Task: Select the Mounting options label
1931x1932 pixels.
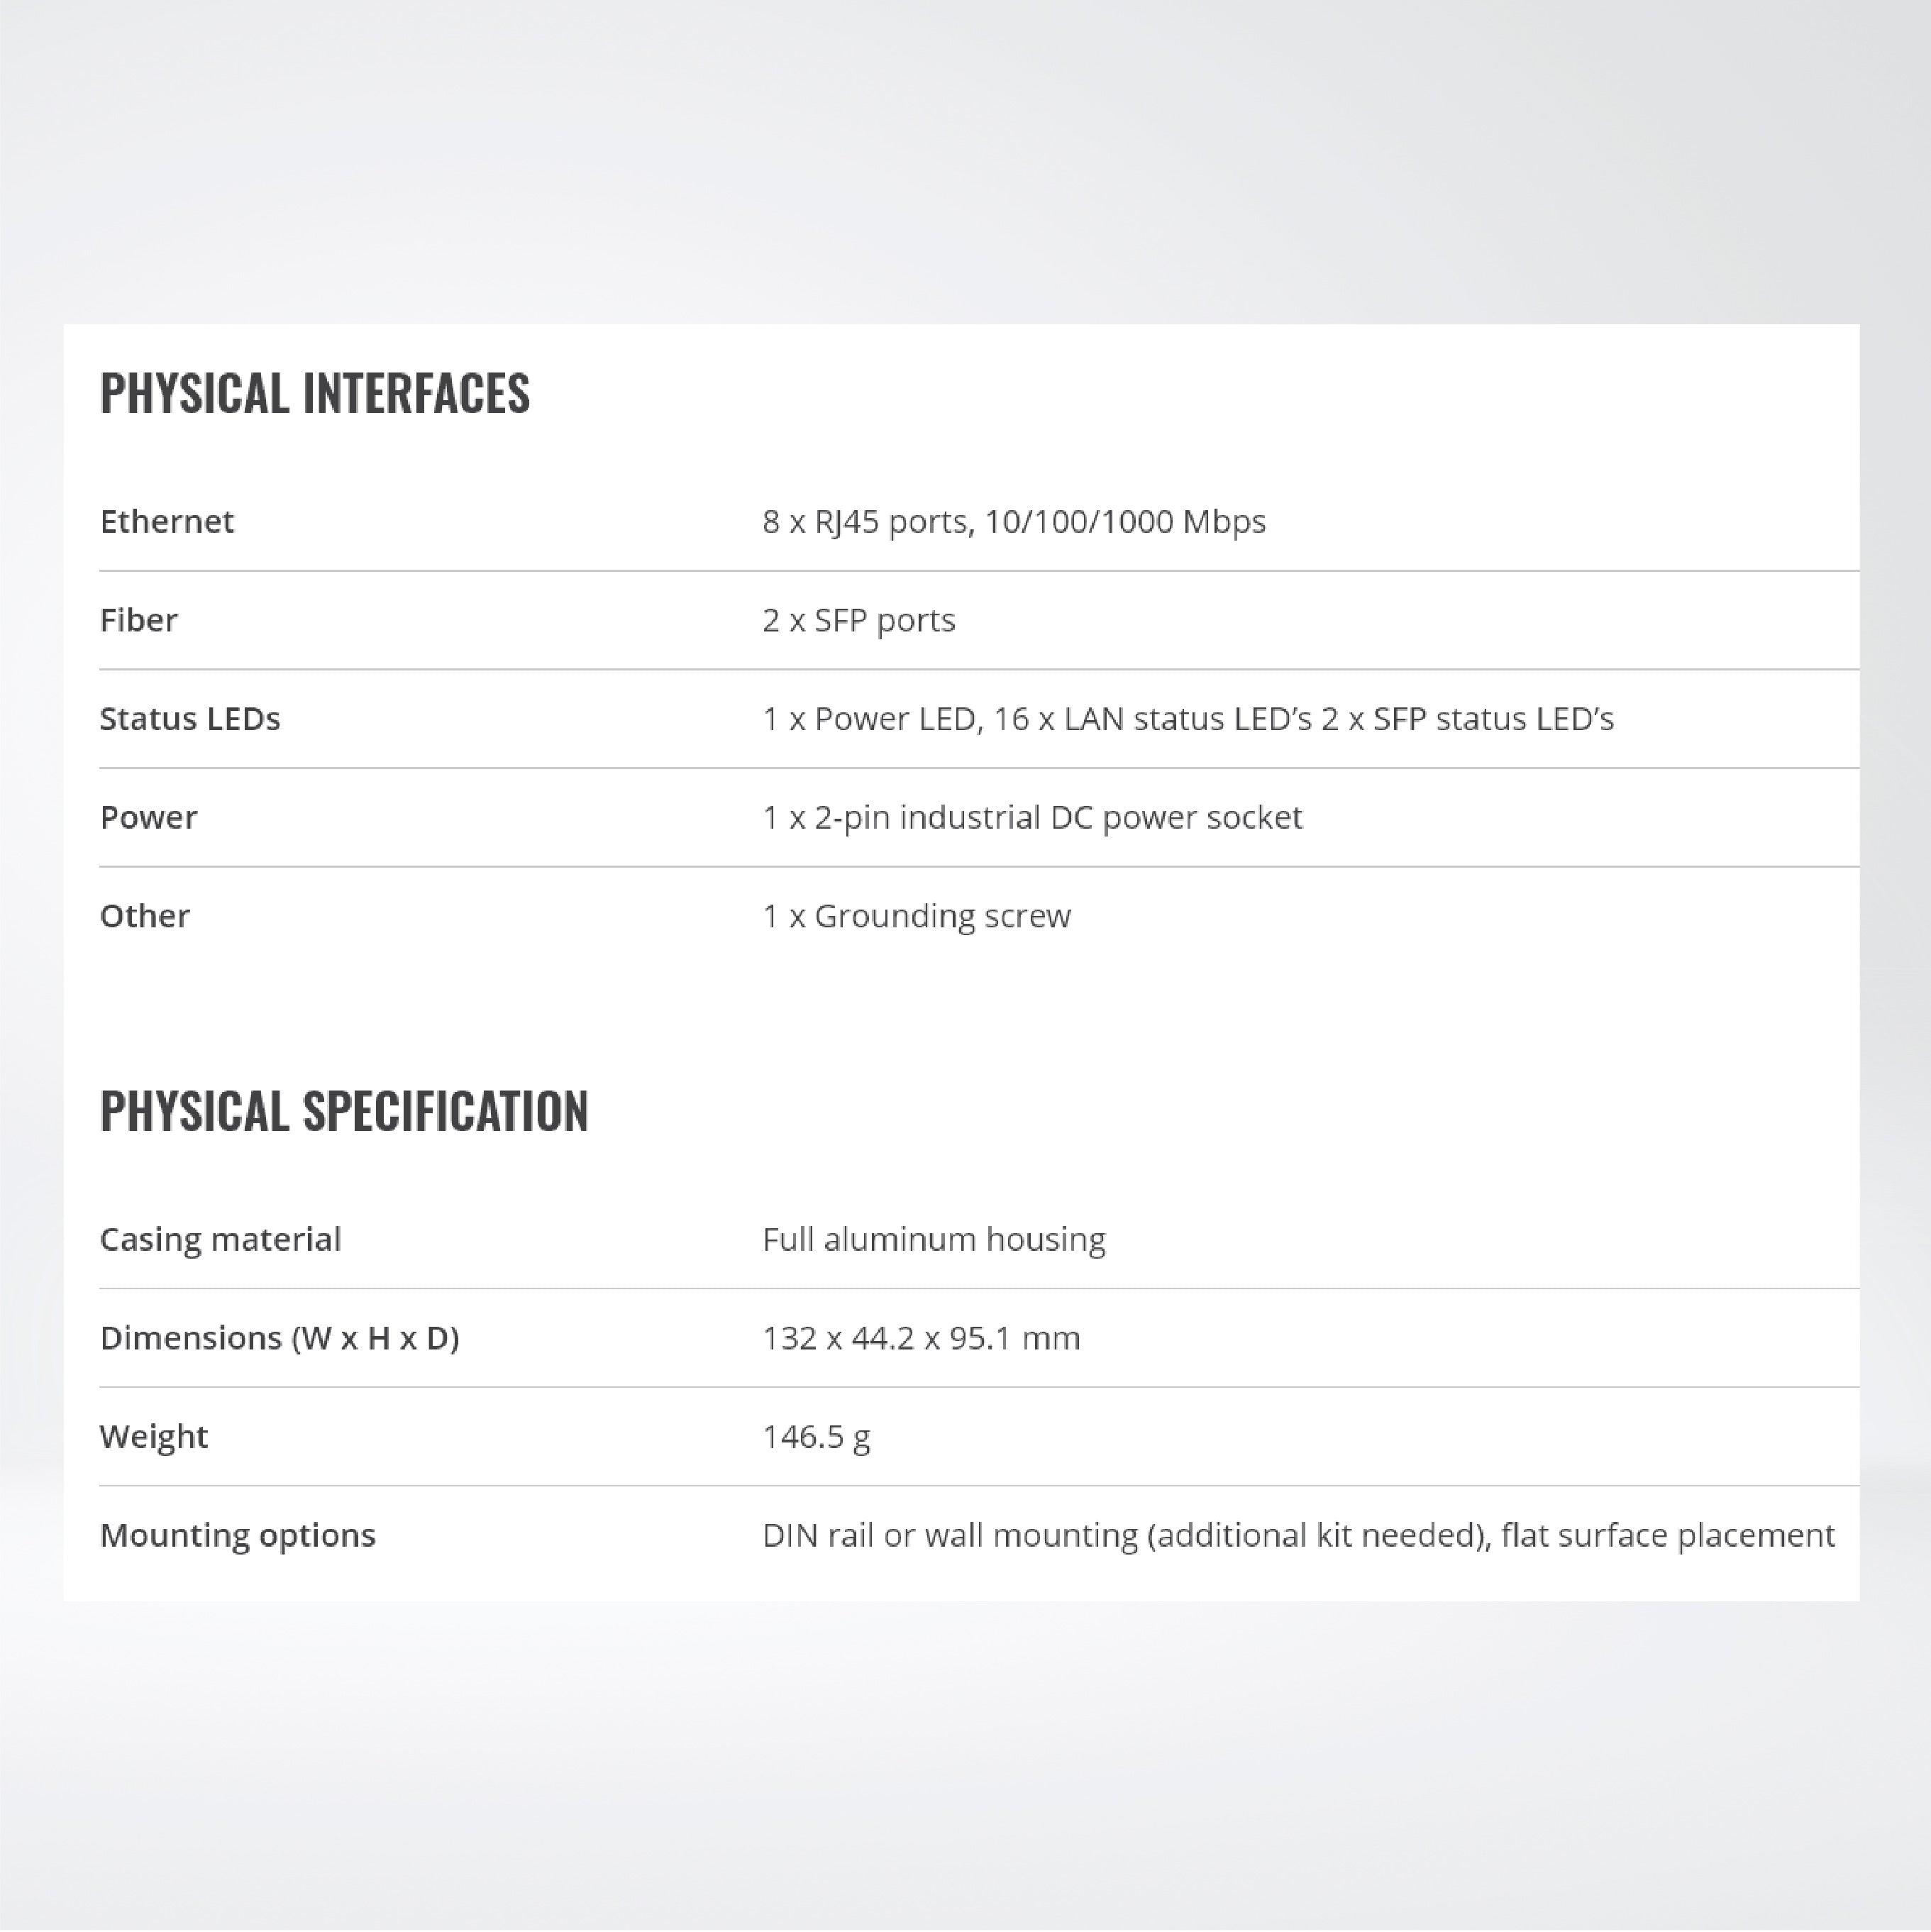Action: [238, 1535]
